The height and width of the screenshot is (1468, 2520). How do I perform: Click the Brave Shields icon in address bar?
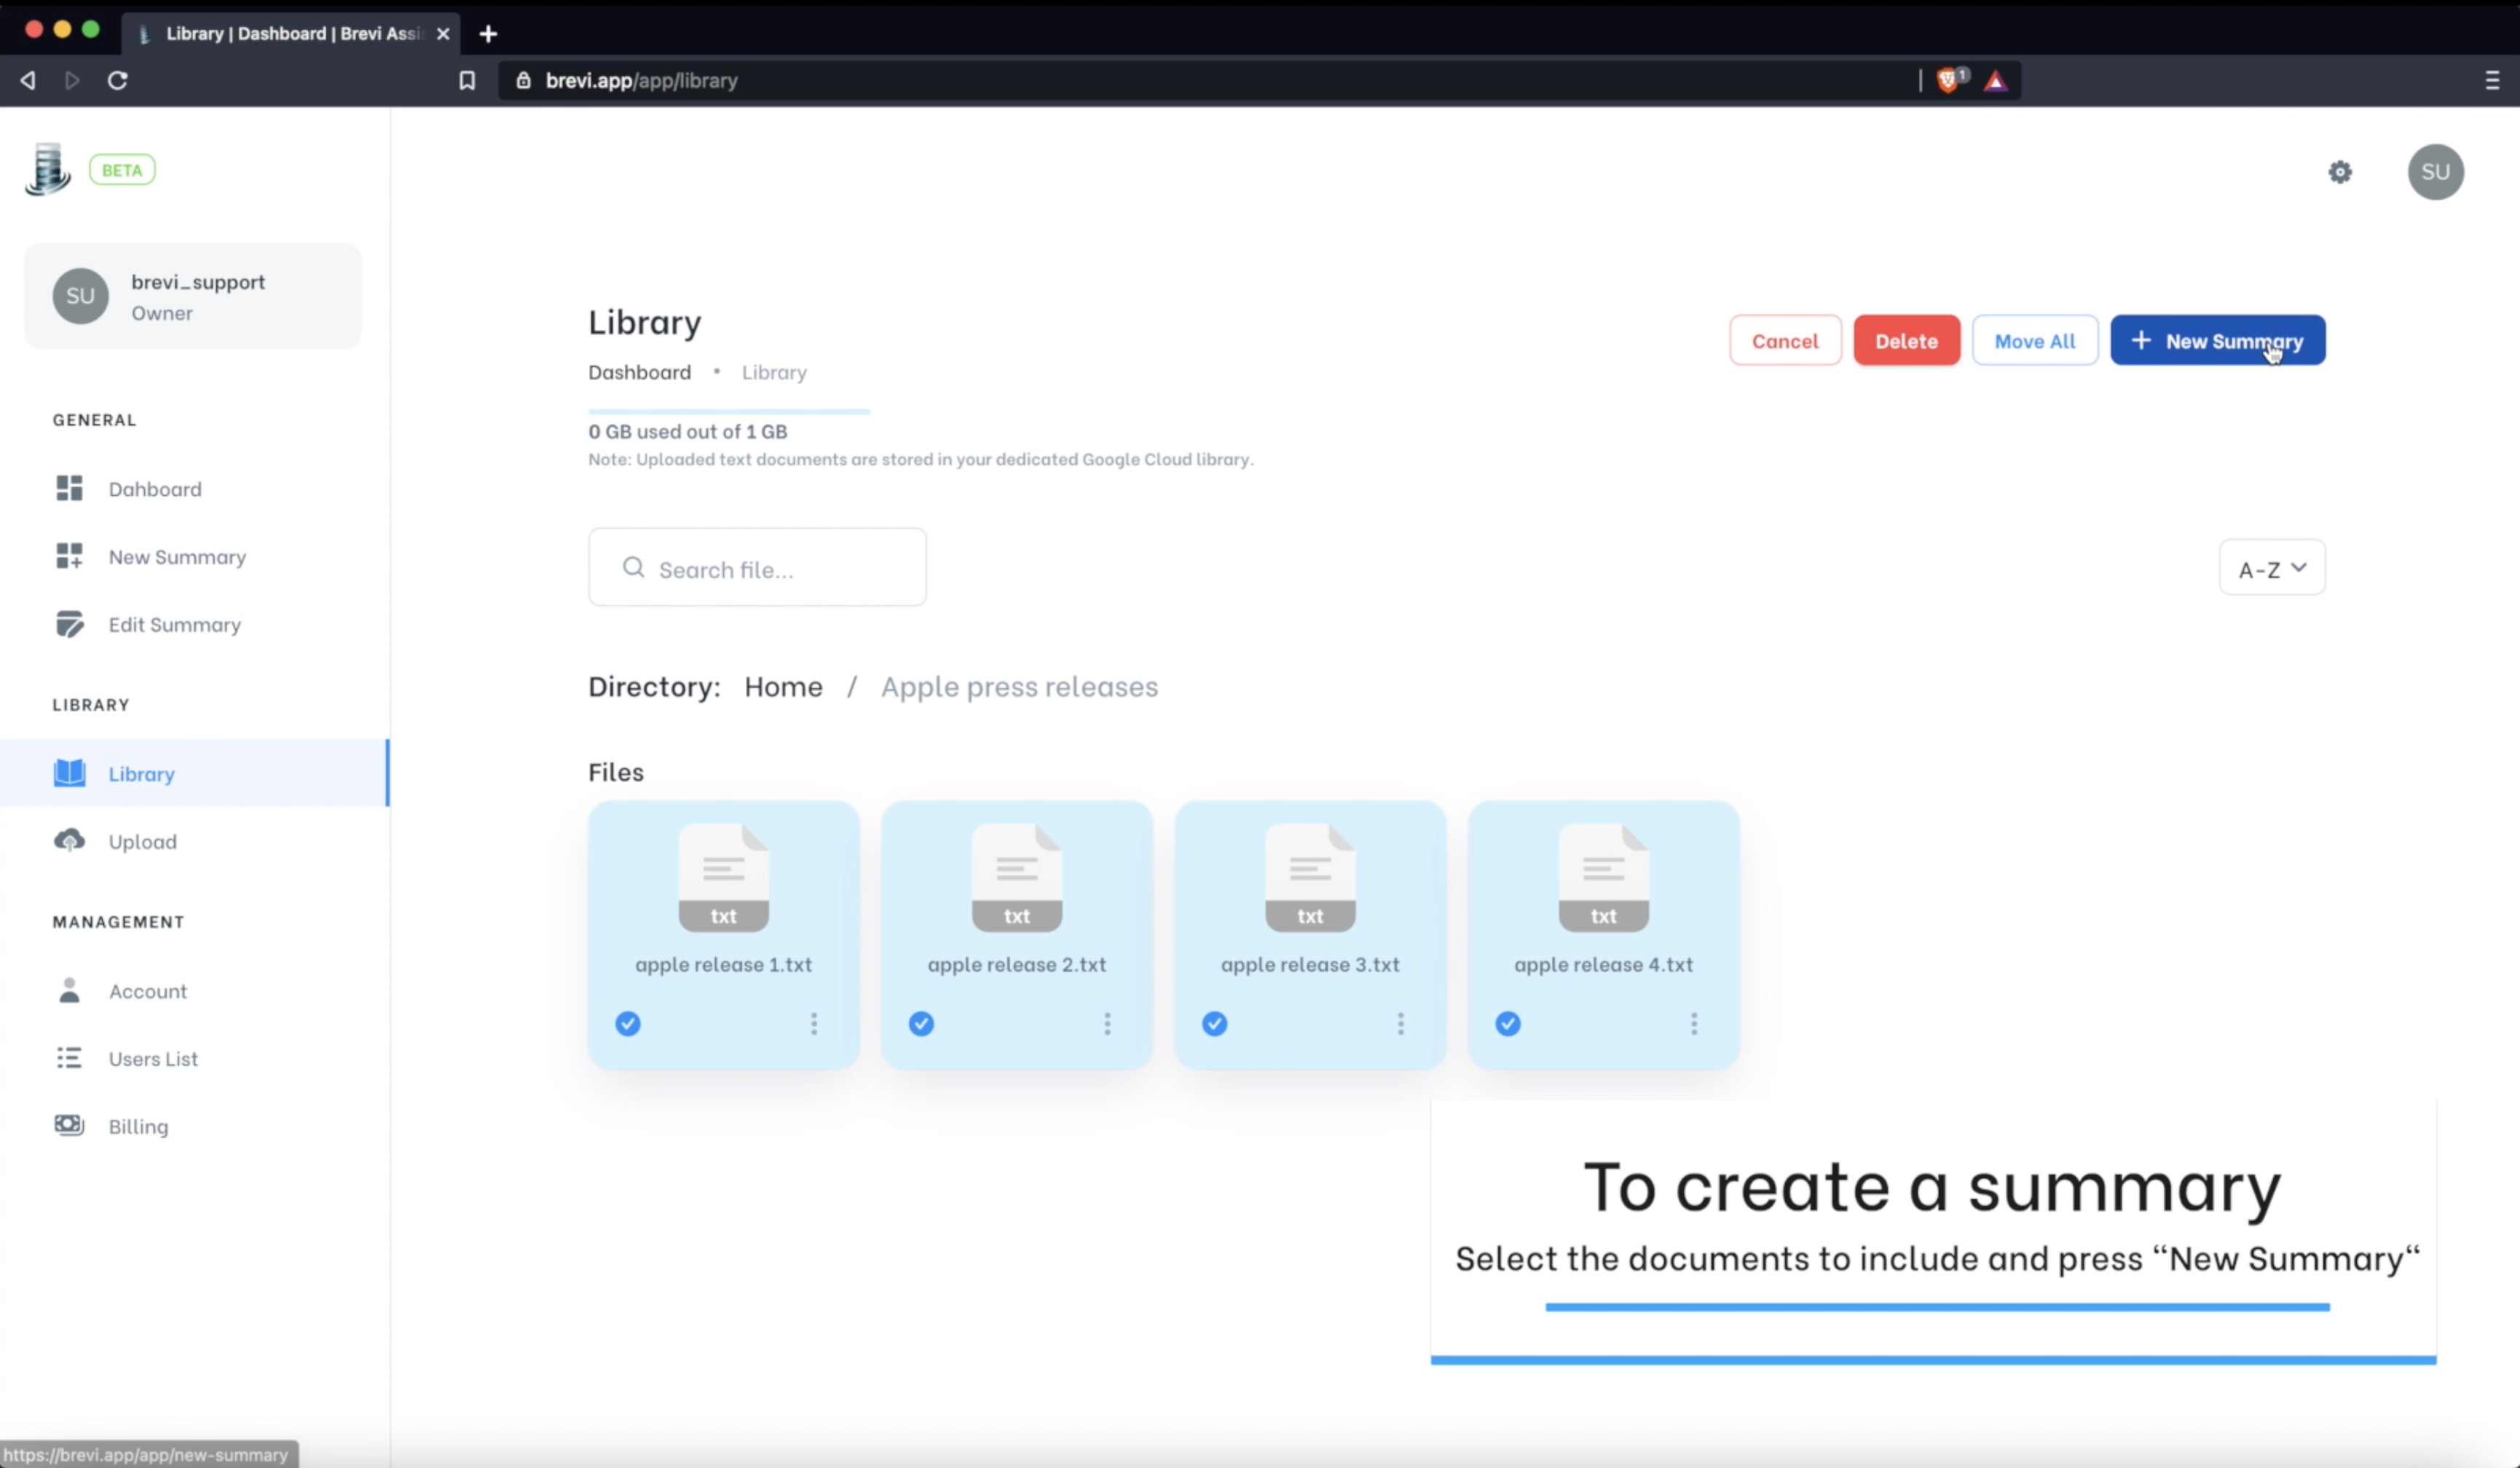click(1948, 80)
